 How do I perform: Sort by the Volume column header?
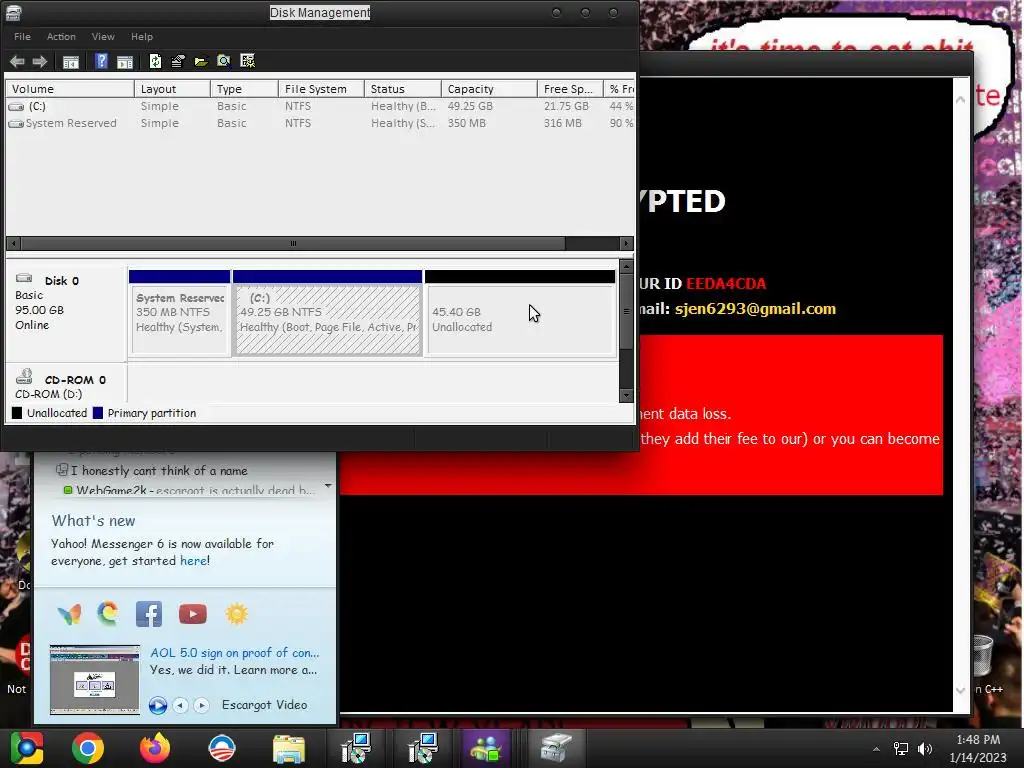(x=70, y=89)
